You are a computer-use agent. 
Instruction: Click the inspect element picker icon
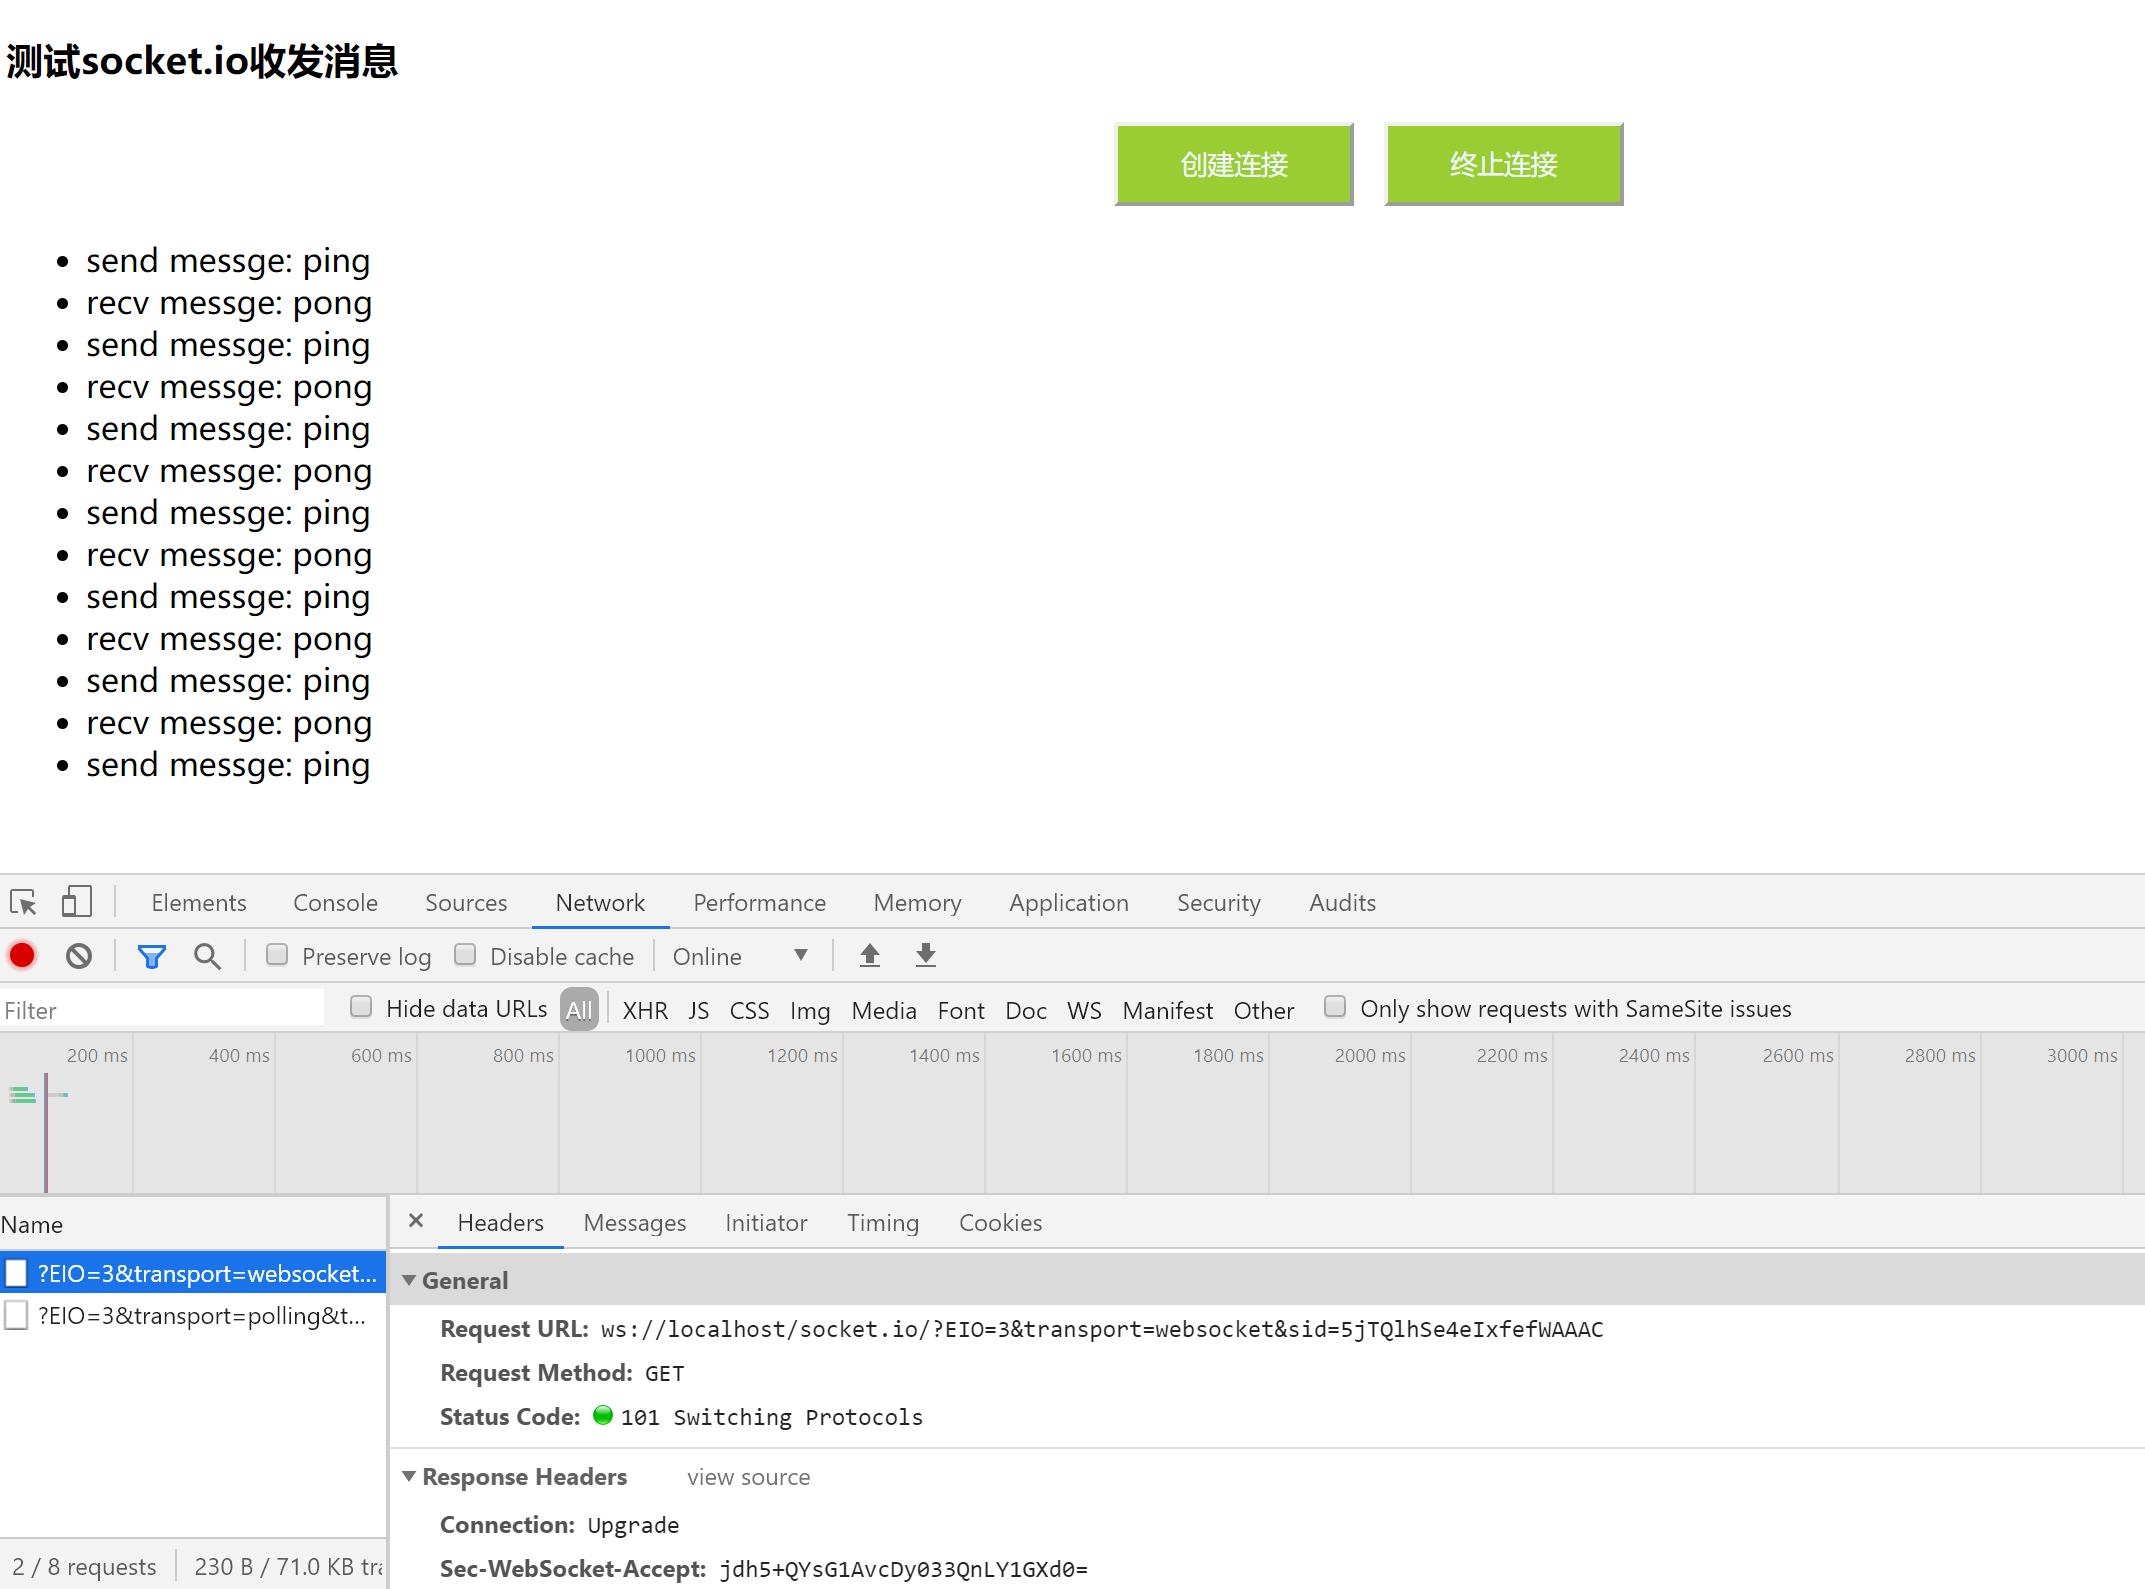tap(23, 902)
